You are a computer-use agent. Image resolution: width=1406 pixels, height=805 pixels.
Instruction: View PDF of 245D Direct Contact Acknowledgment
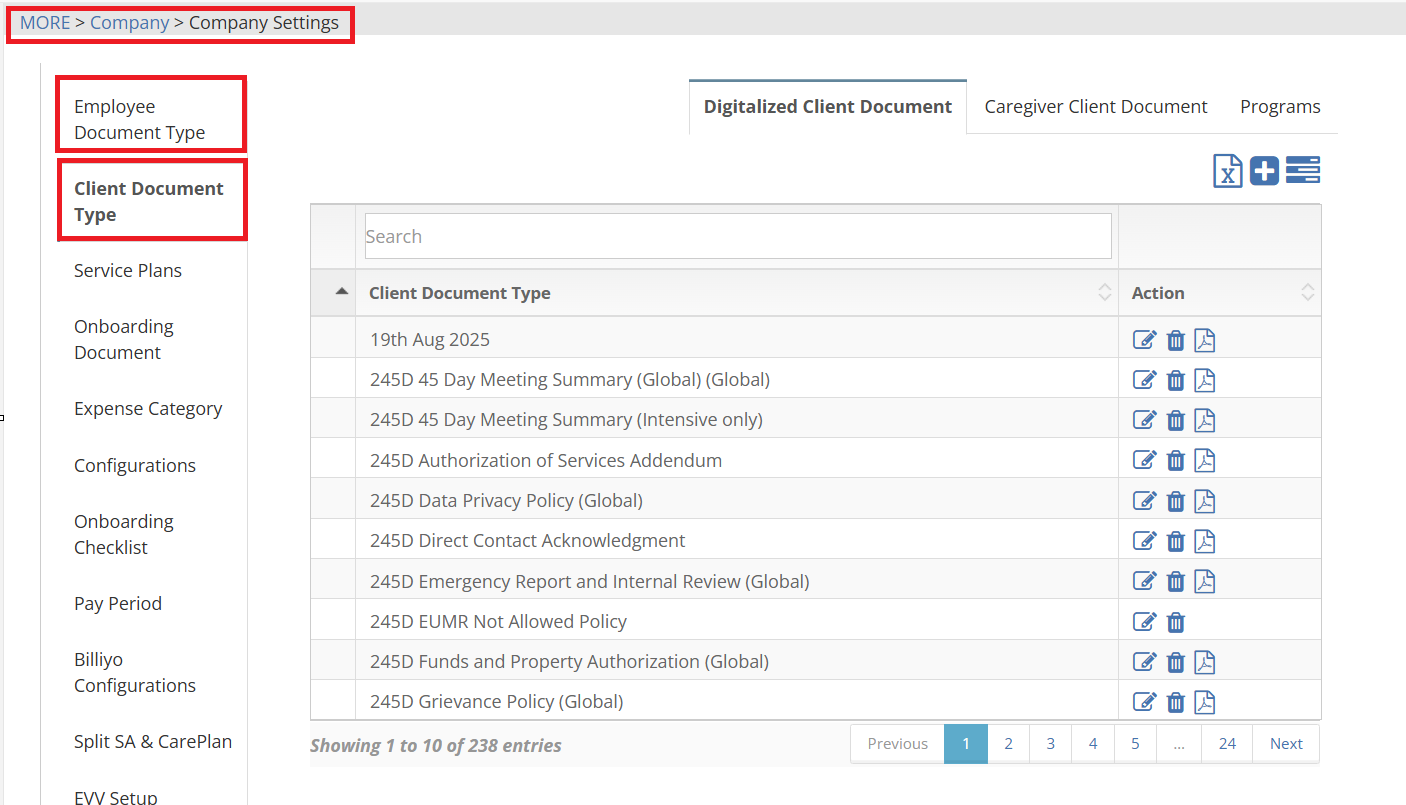[1205, 541]
